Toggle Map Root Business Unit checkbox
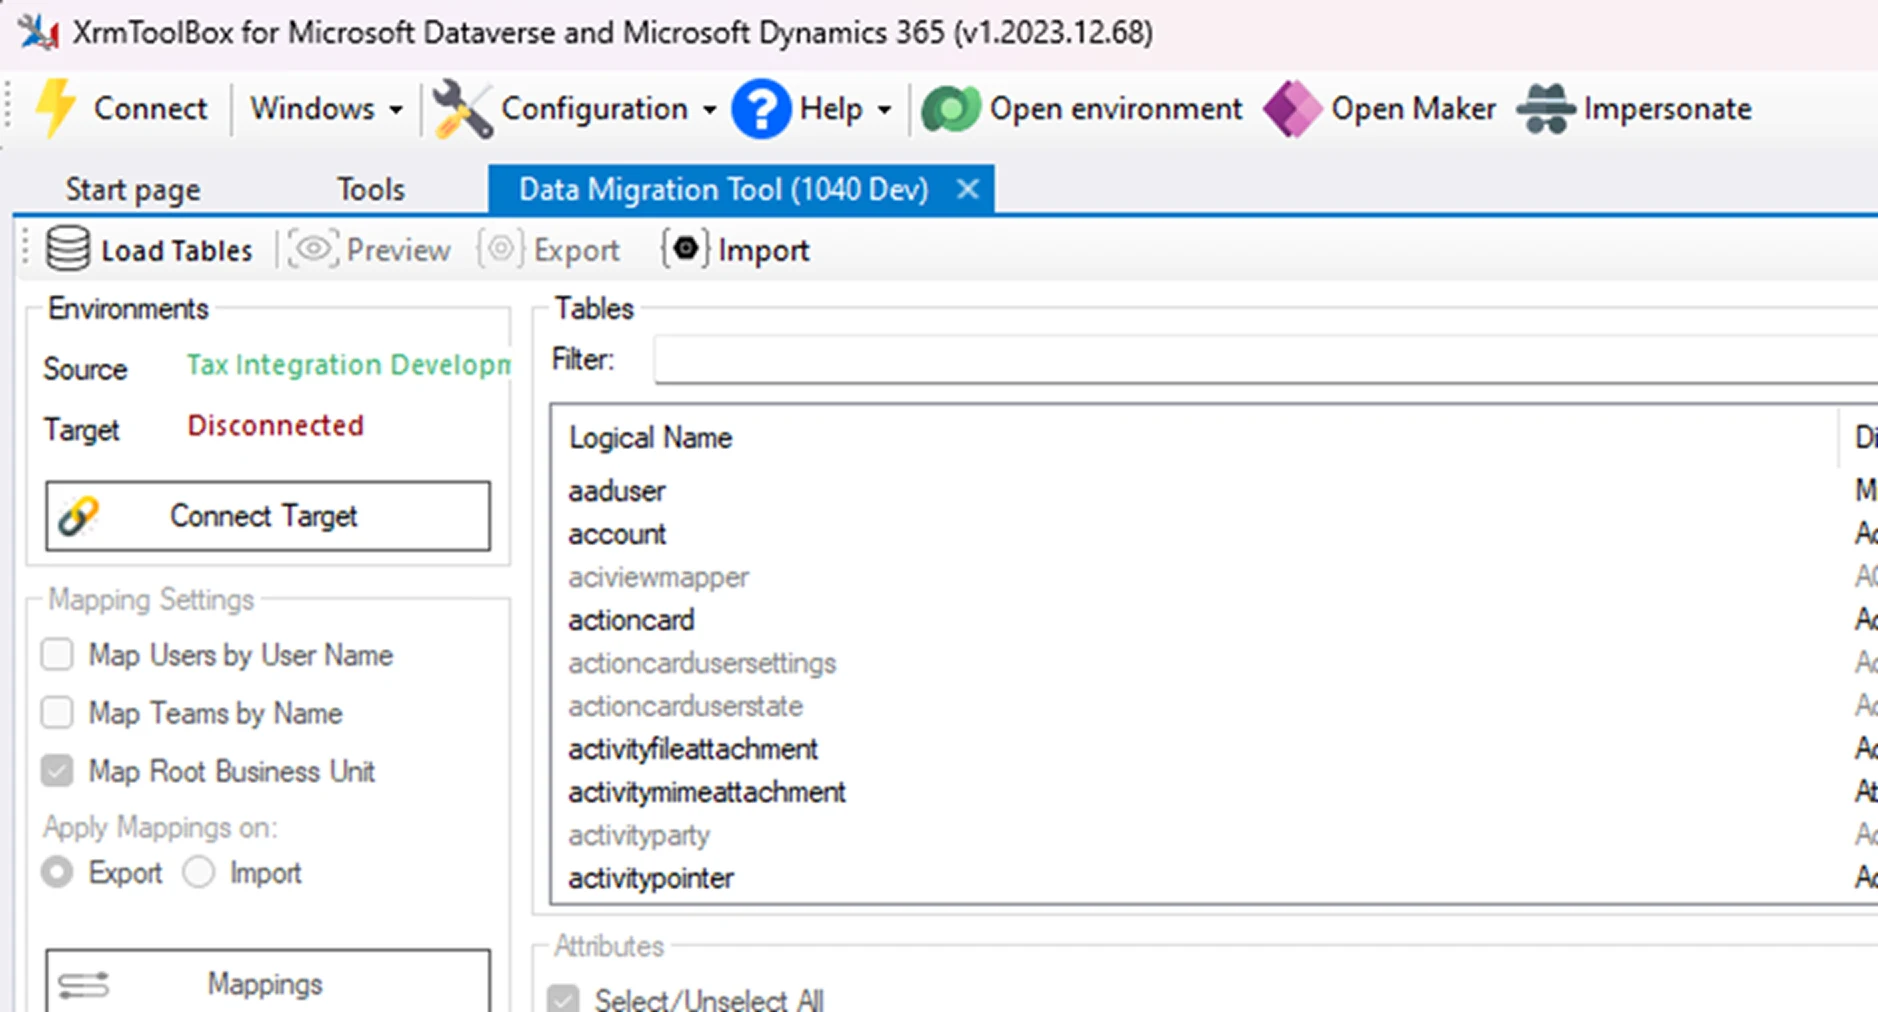Viewport: 1878px width, 1012px height. (58, 771)
